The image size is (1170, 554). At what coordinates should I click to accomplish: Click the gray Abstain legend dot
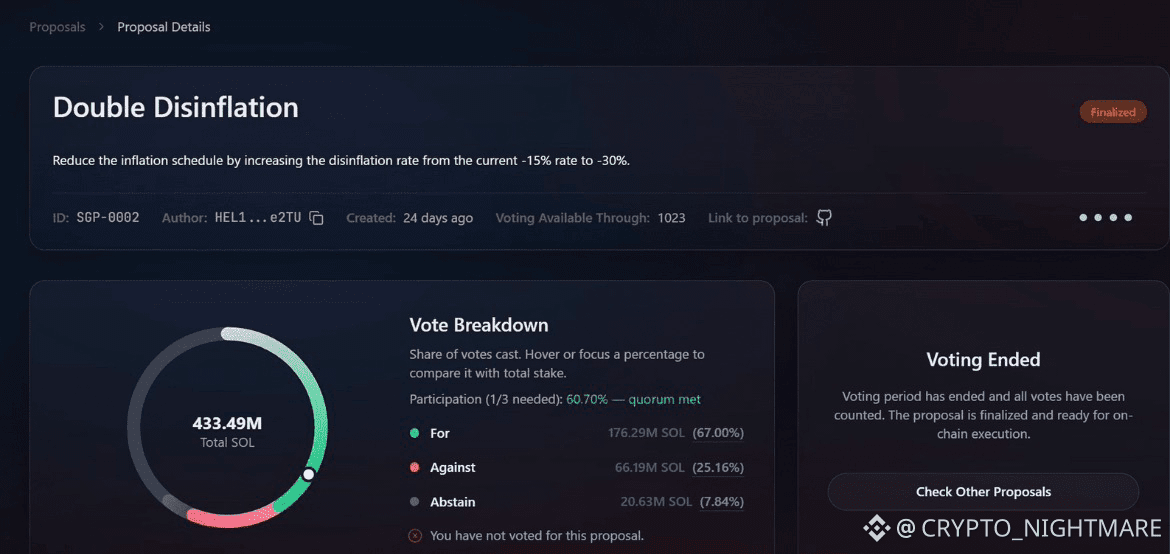click(415, 502)
